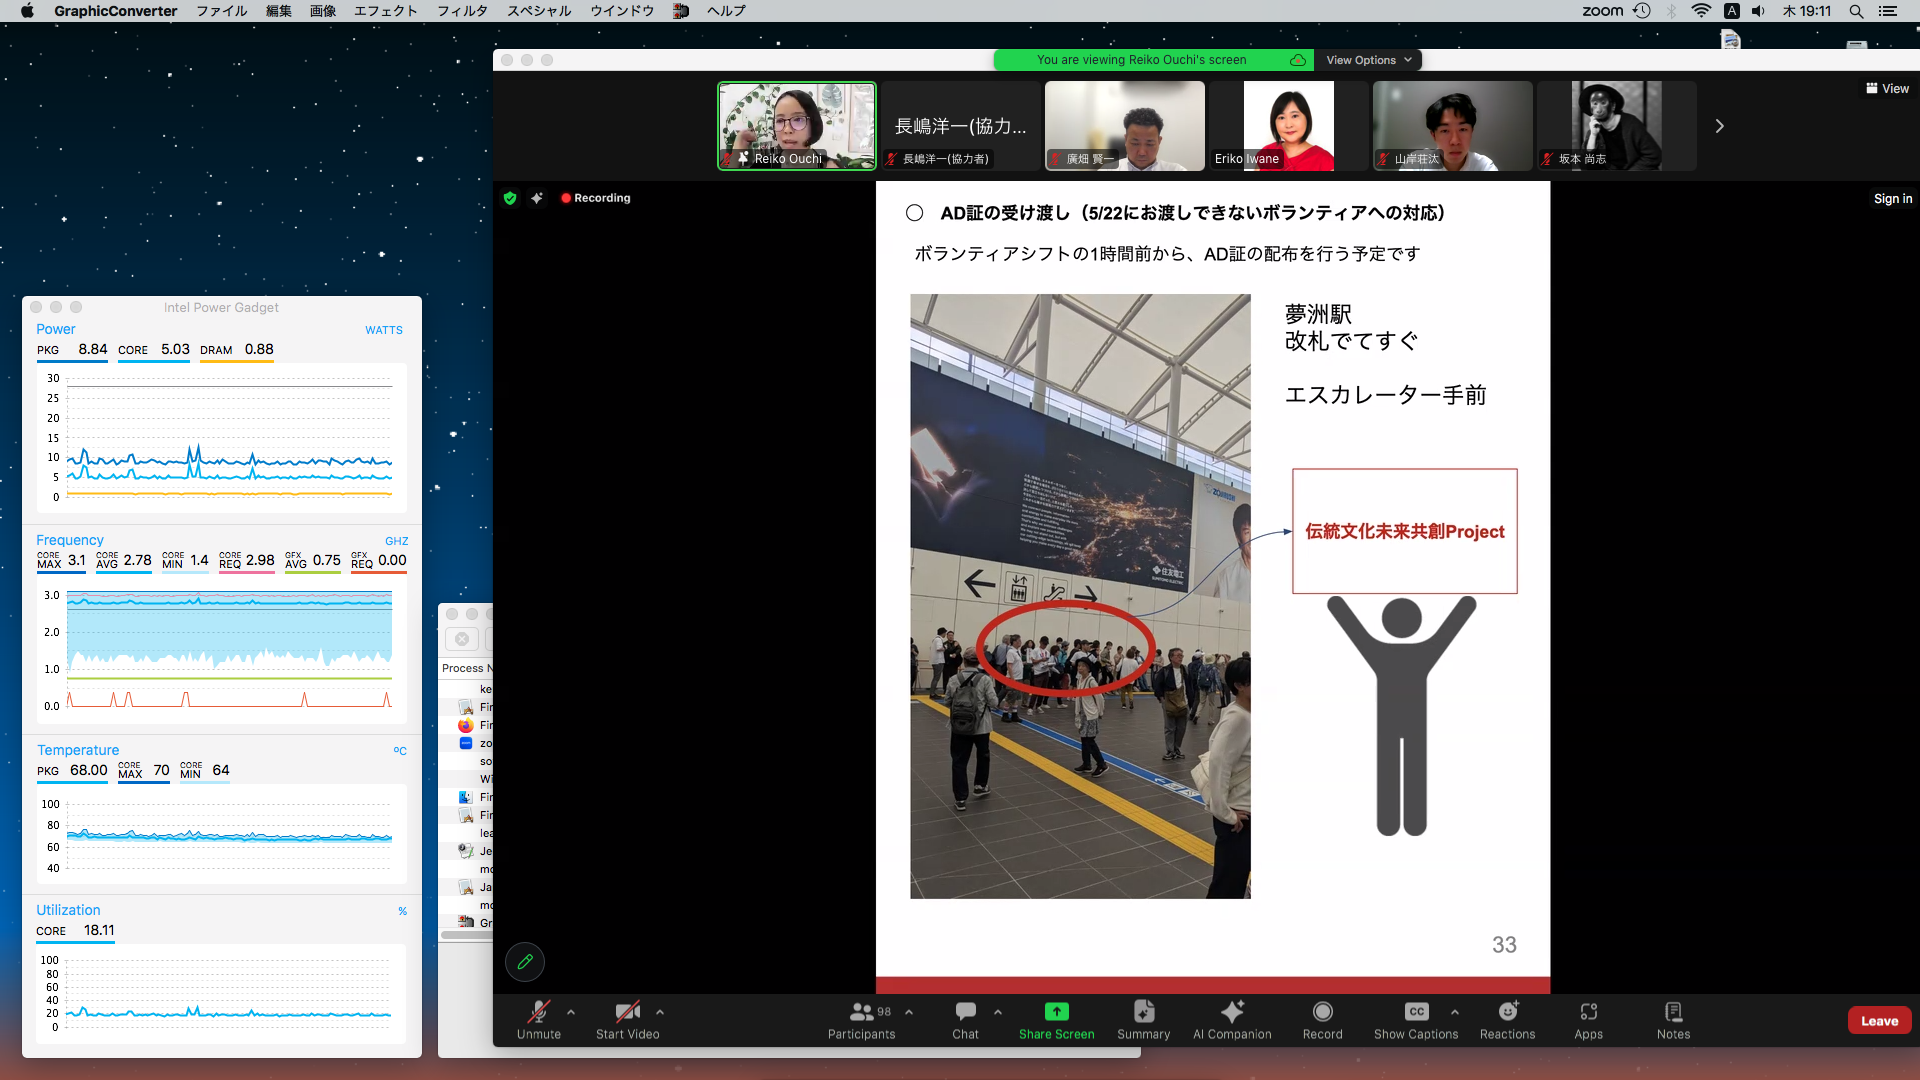Expand the View Options dropdown

coord(1368,60)
